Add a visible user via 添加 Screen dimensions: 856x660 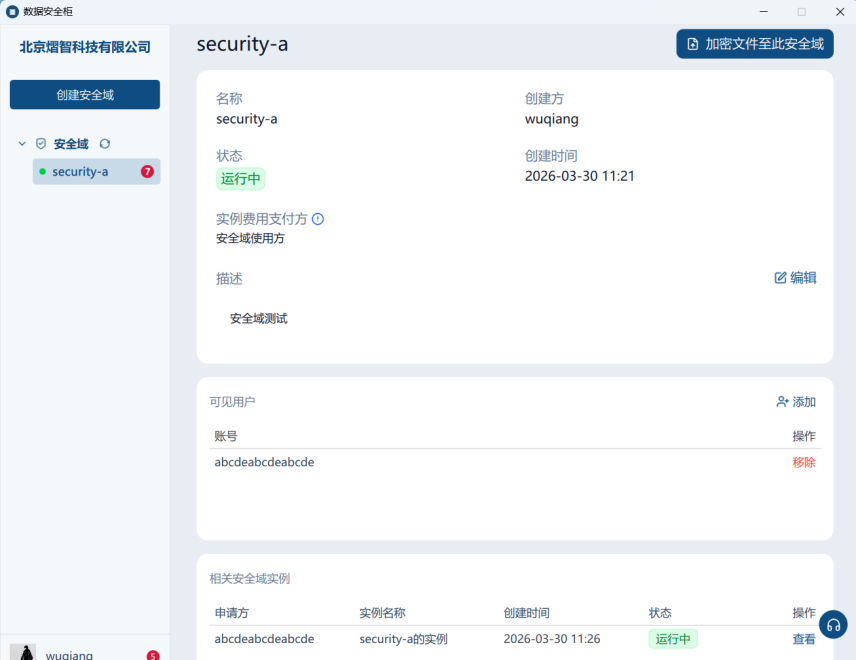click(x=796, y=402)
